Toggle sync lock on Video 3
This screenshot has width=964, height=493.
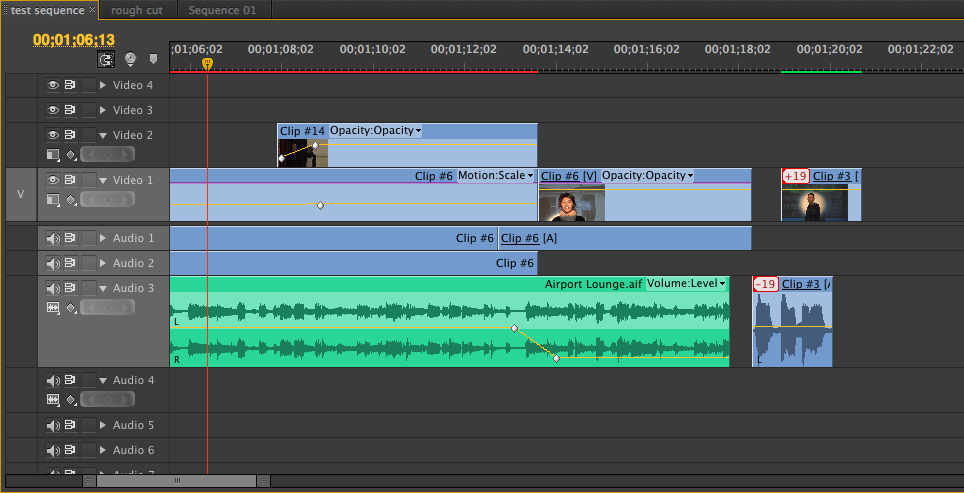[69, 110]
